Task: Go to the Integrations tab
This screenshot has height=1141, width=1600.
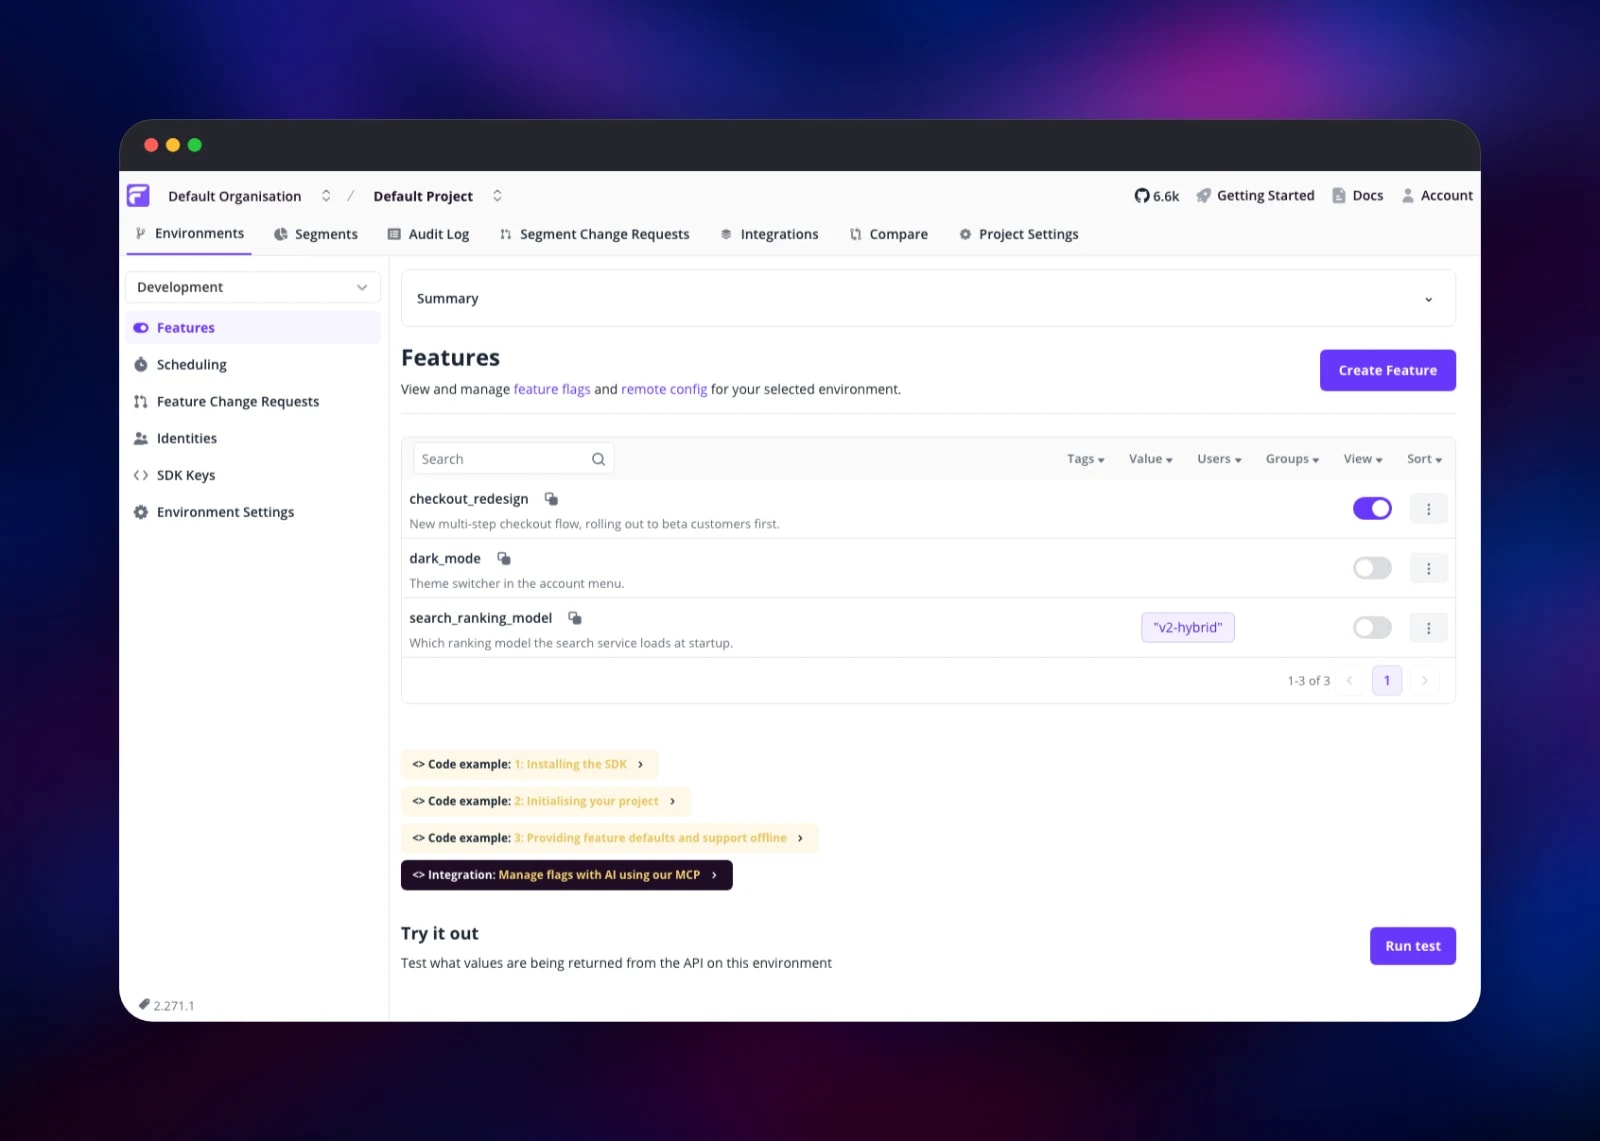Action: 769,234
